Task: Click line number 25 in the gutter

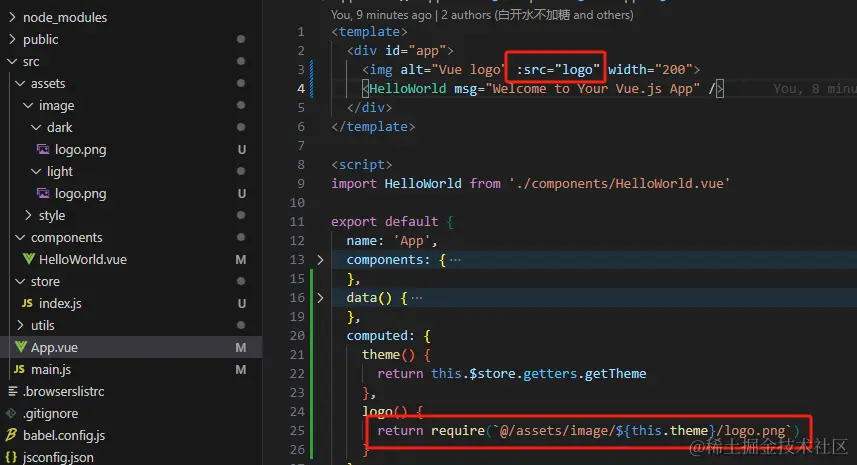Action: point(297,431)
